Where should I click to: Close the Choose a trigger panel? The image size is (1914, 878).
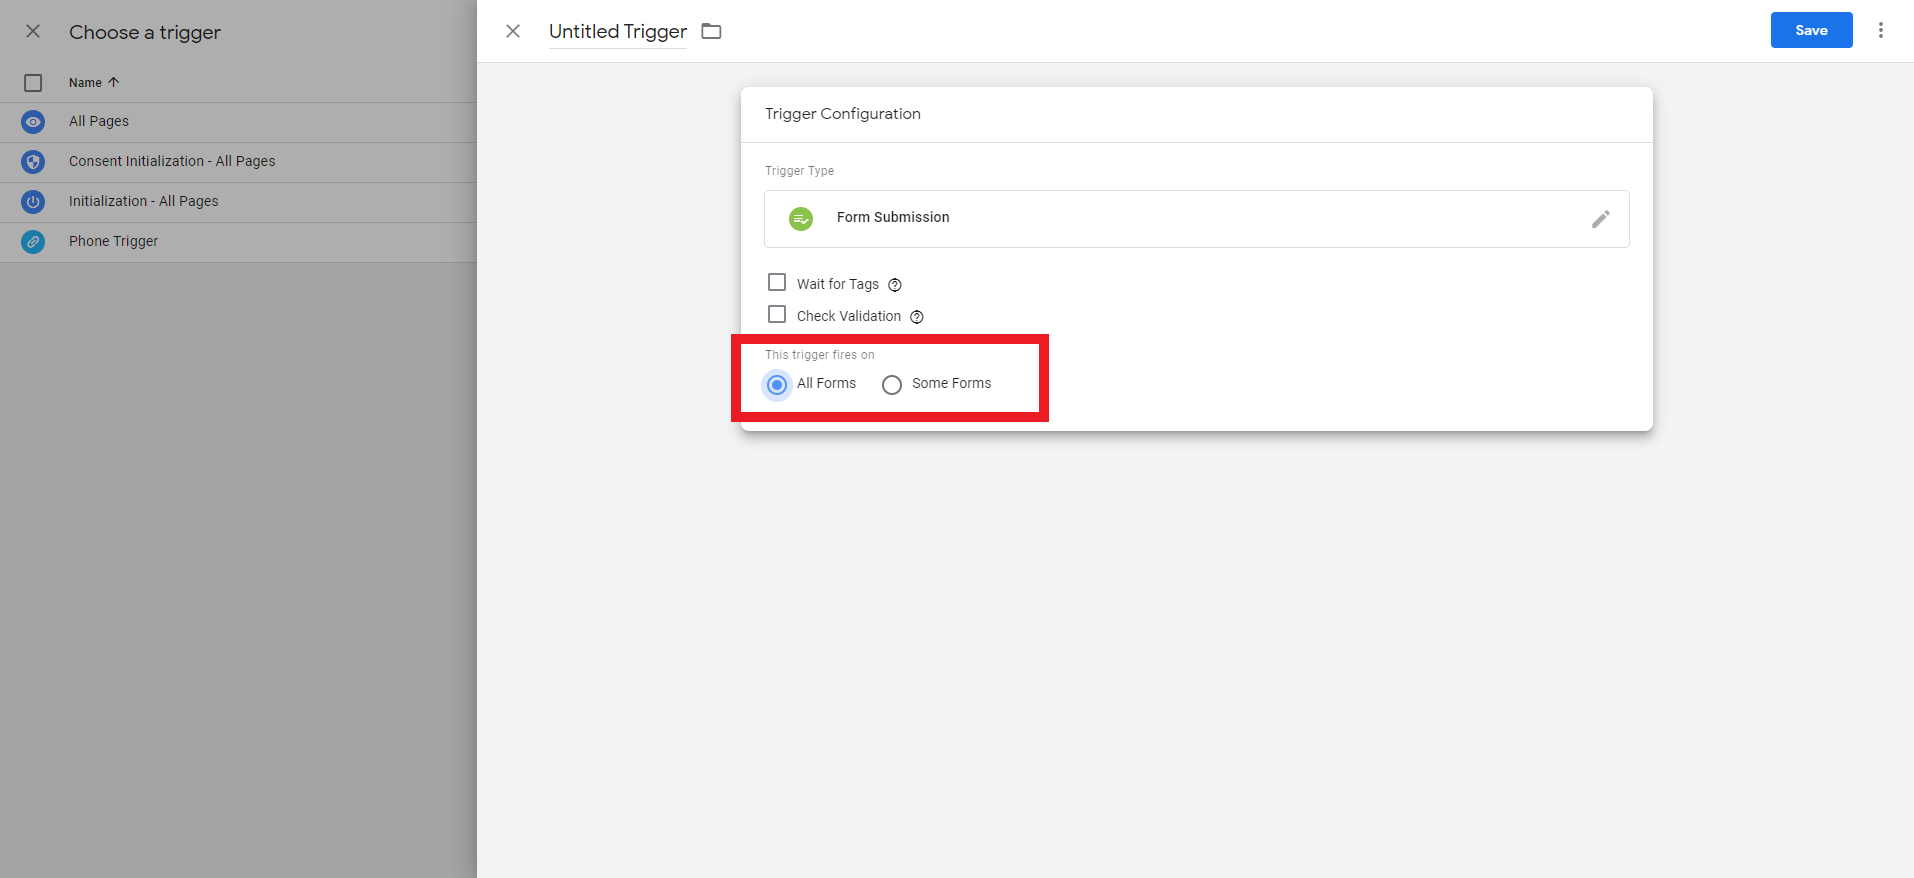tap(33, 31)
